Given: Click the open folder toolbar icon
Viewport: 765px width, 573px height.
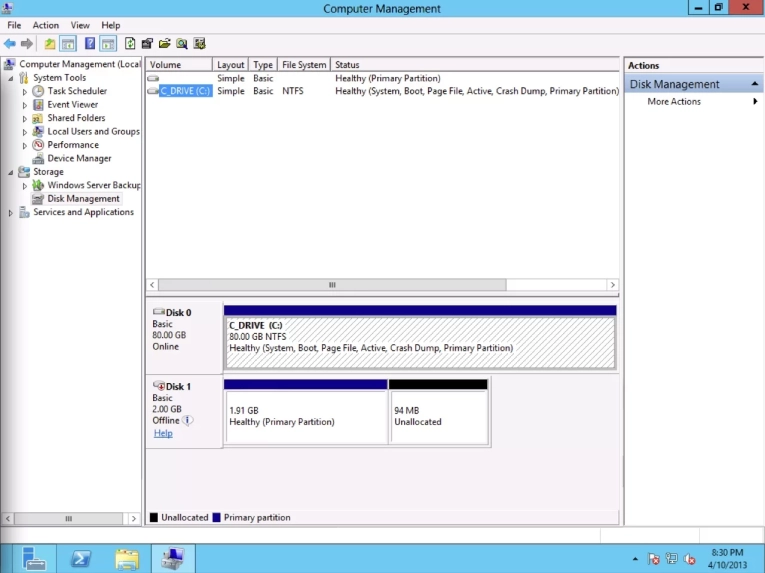Looking at the screenshot, I should click(164, 44).
